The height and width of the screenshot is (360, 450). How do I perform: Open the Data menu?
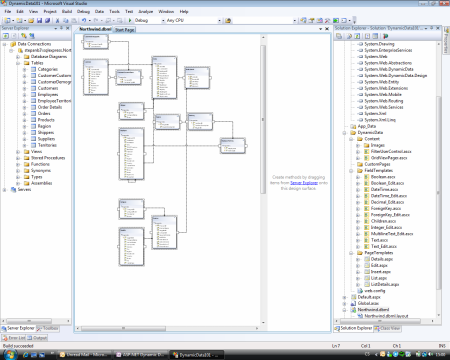(99, 12)
